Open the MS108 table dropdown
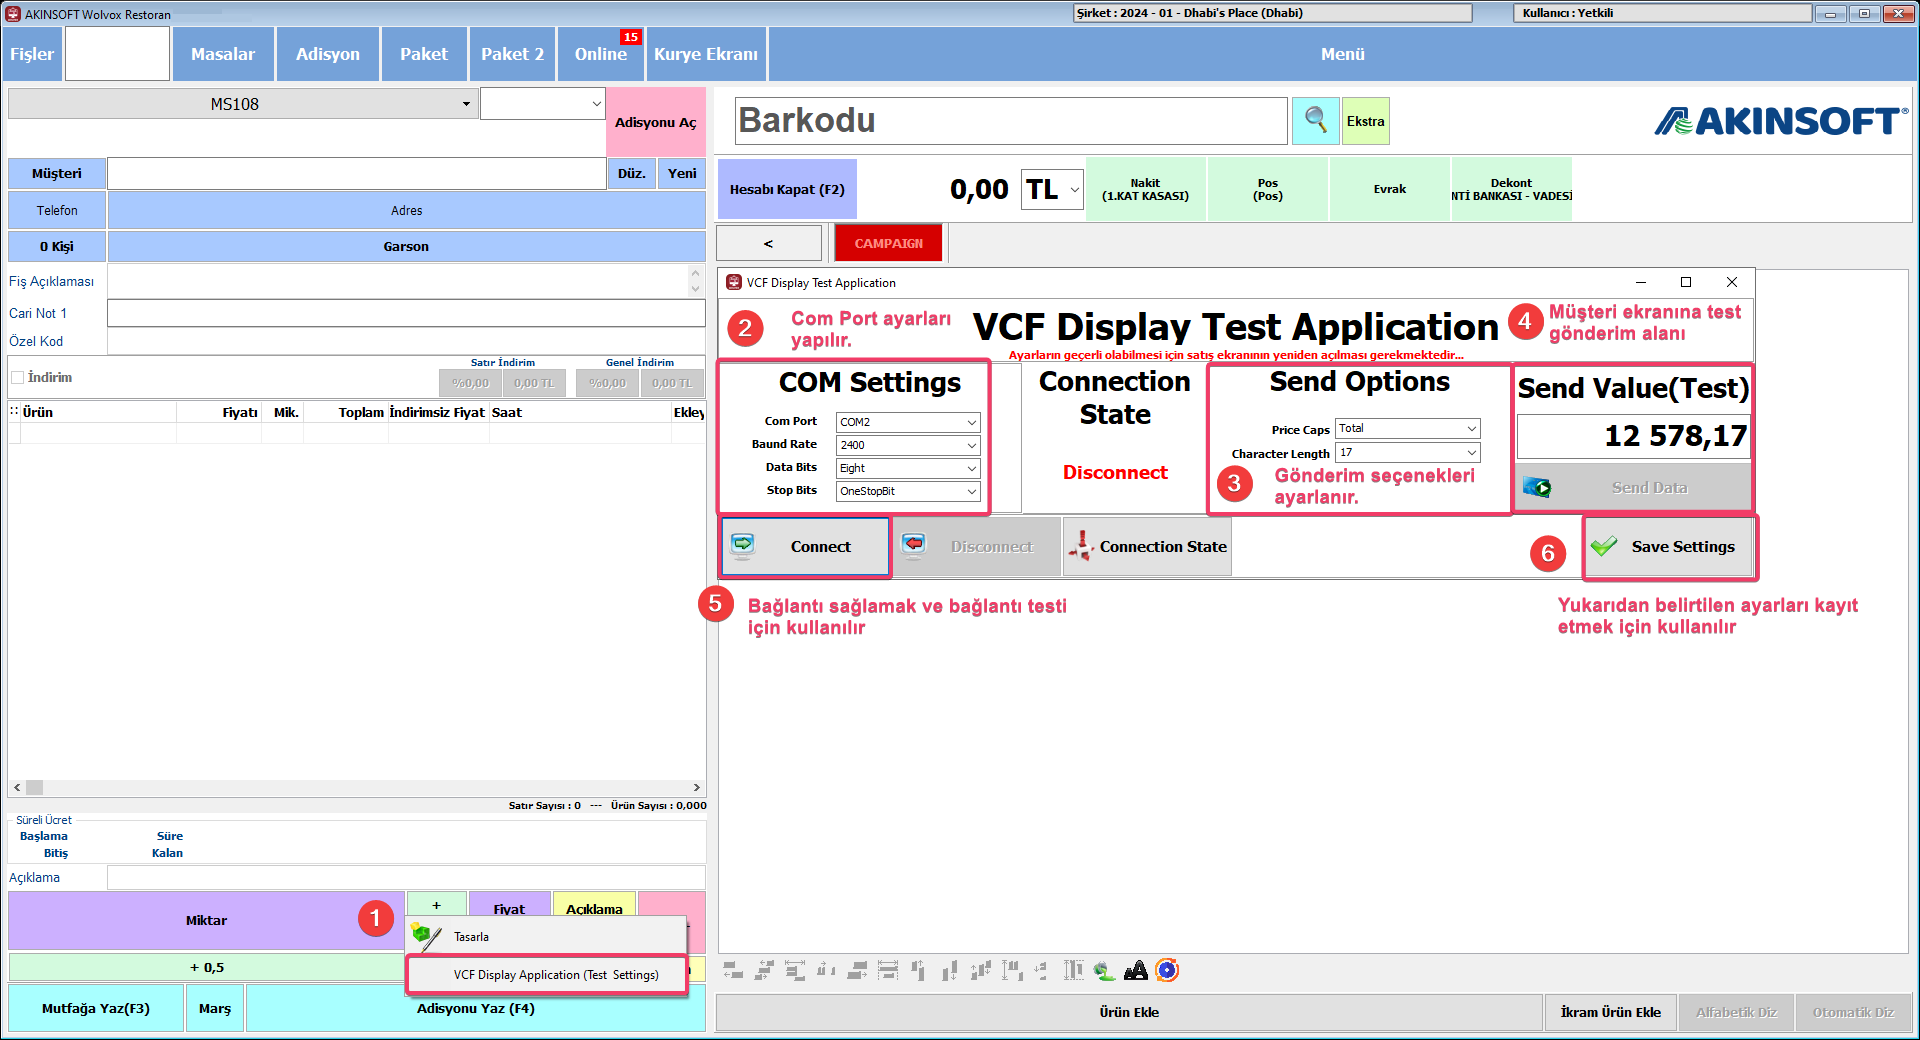 [466, 104]
